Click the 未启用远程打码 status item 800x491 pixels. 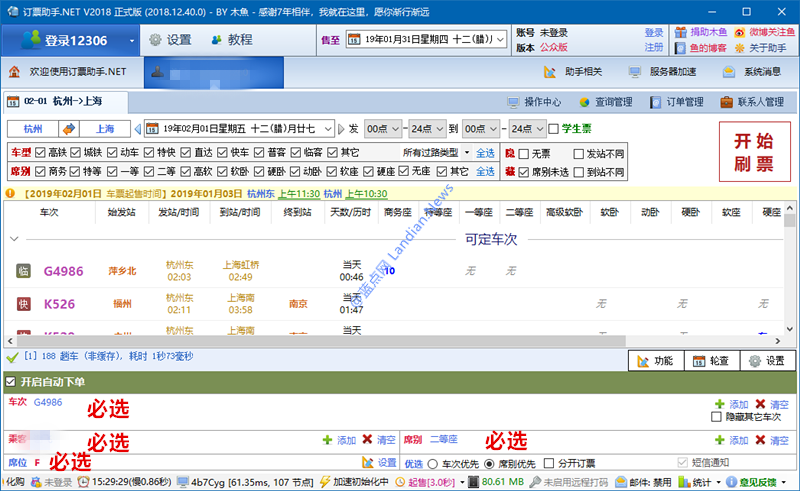[569, 482]
